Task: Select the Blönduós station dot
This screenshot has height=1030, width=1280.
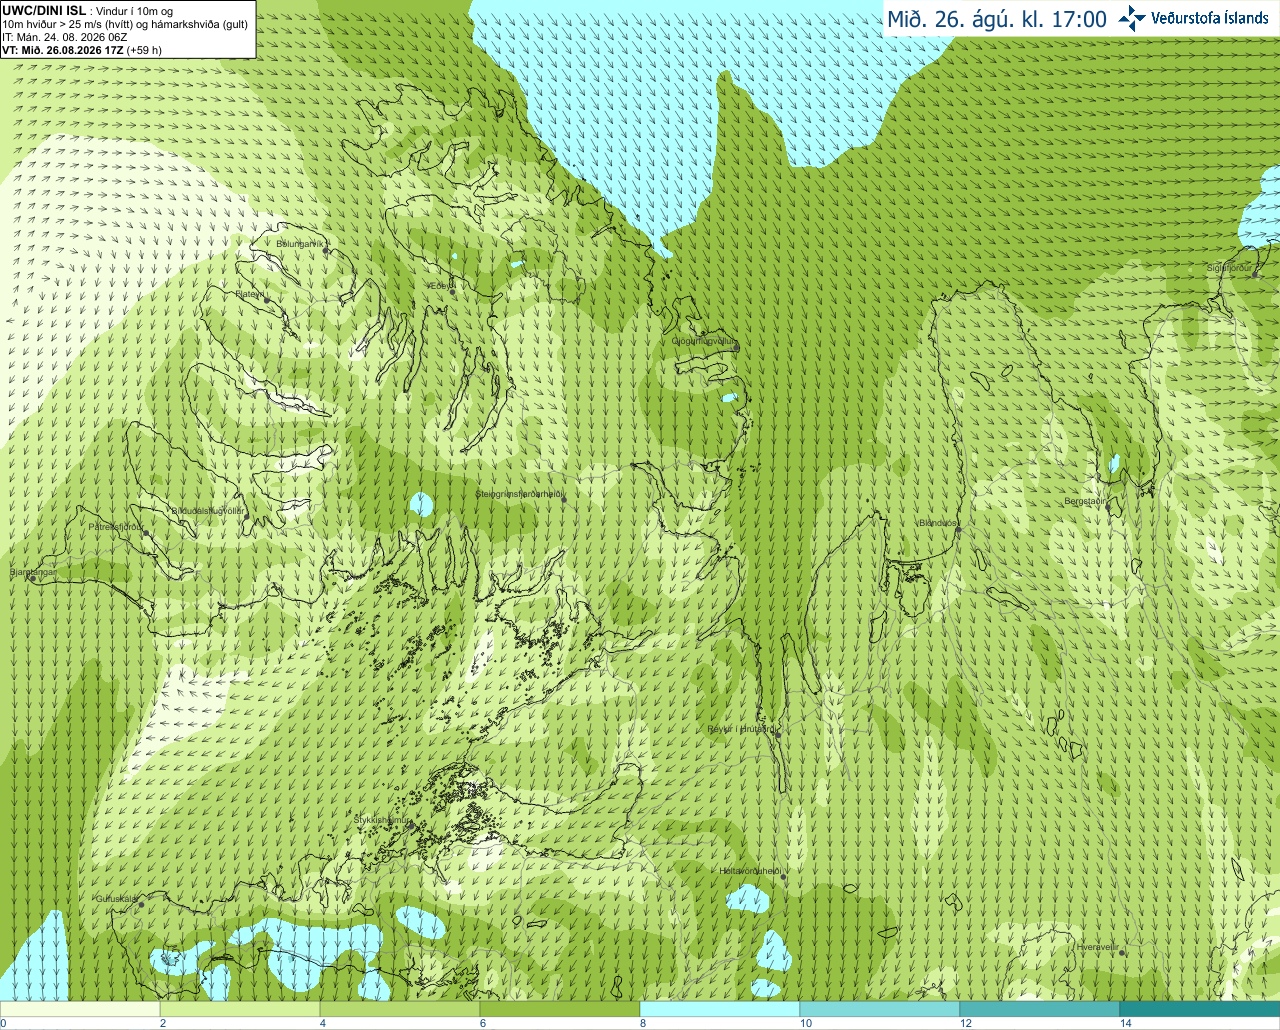Action: coord(958,532)
